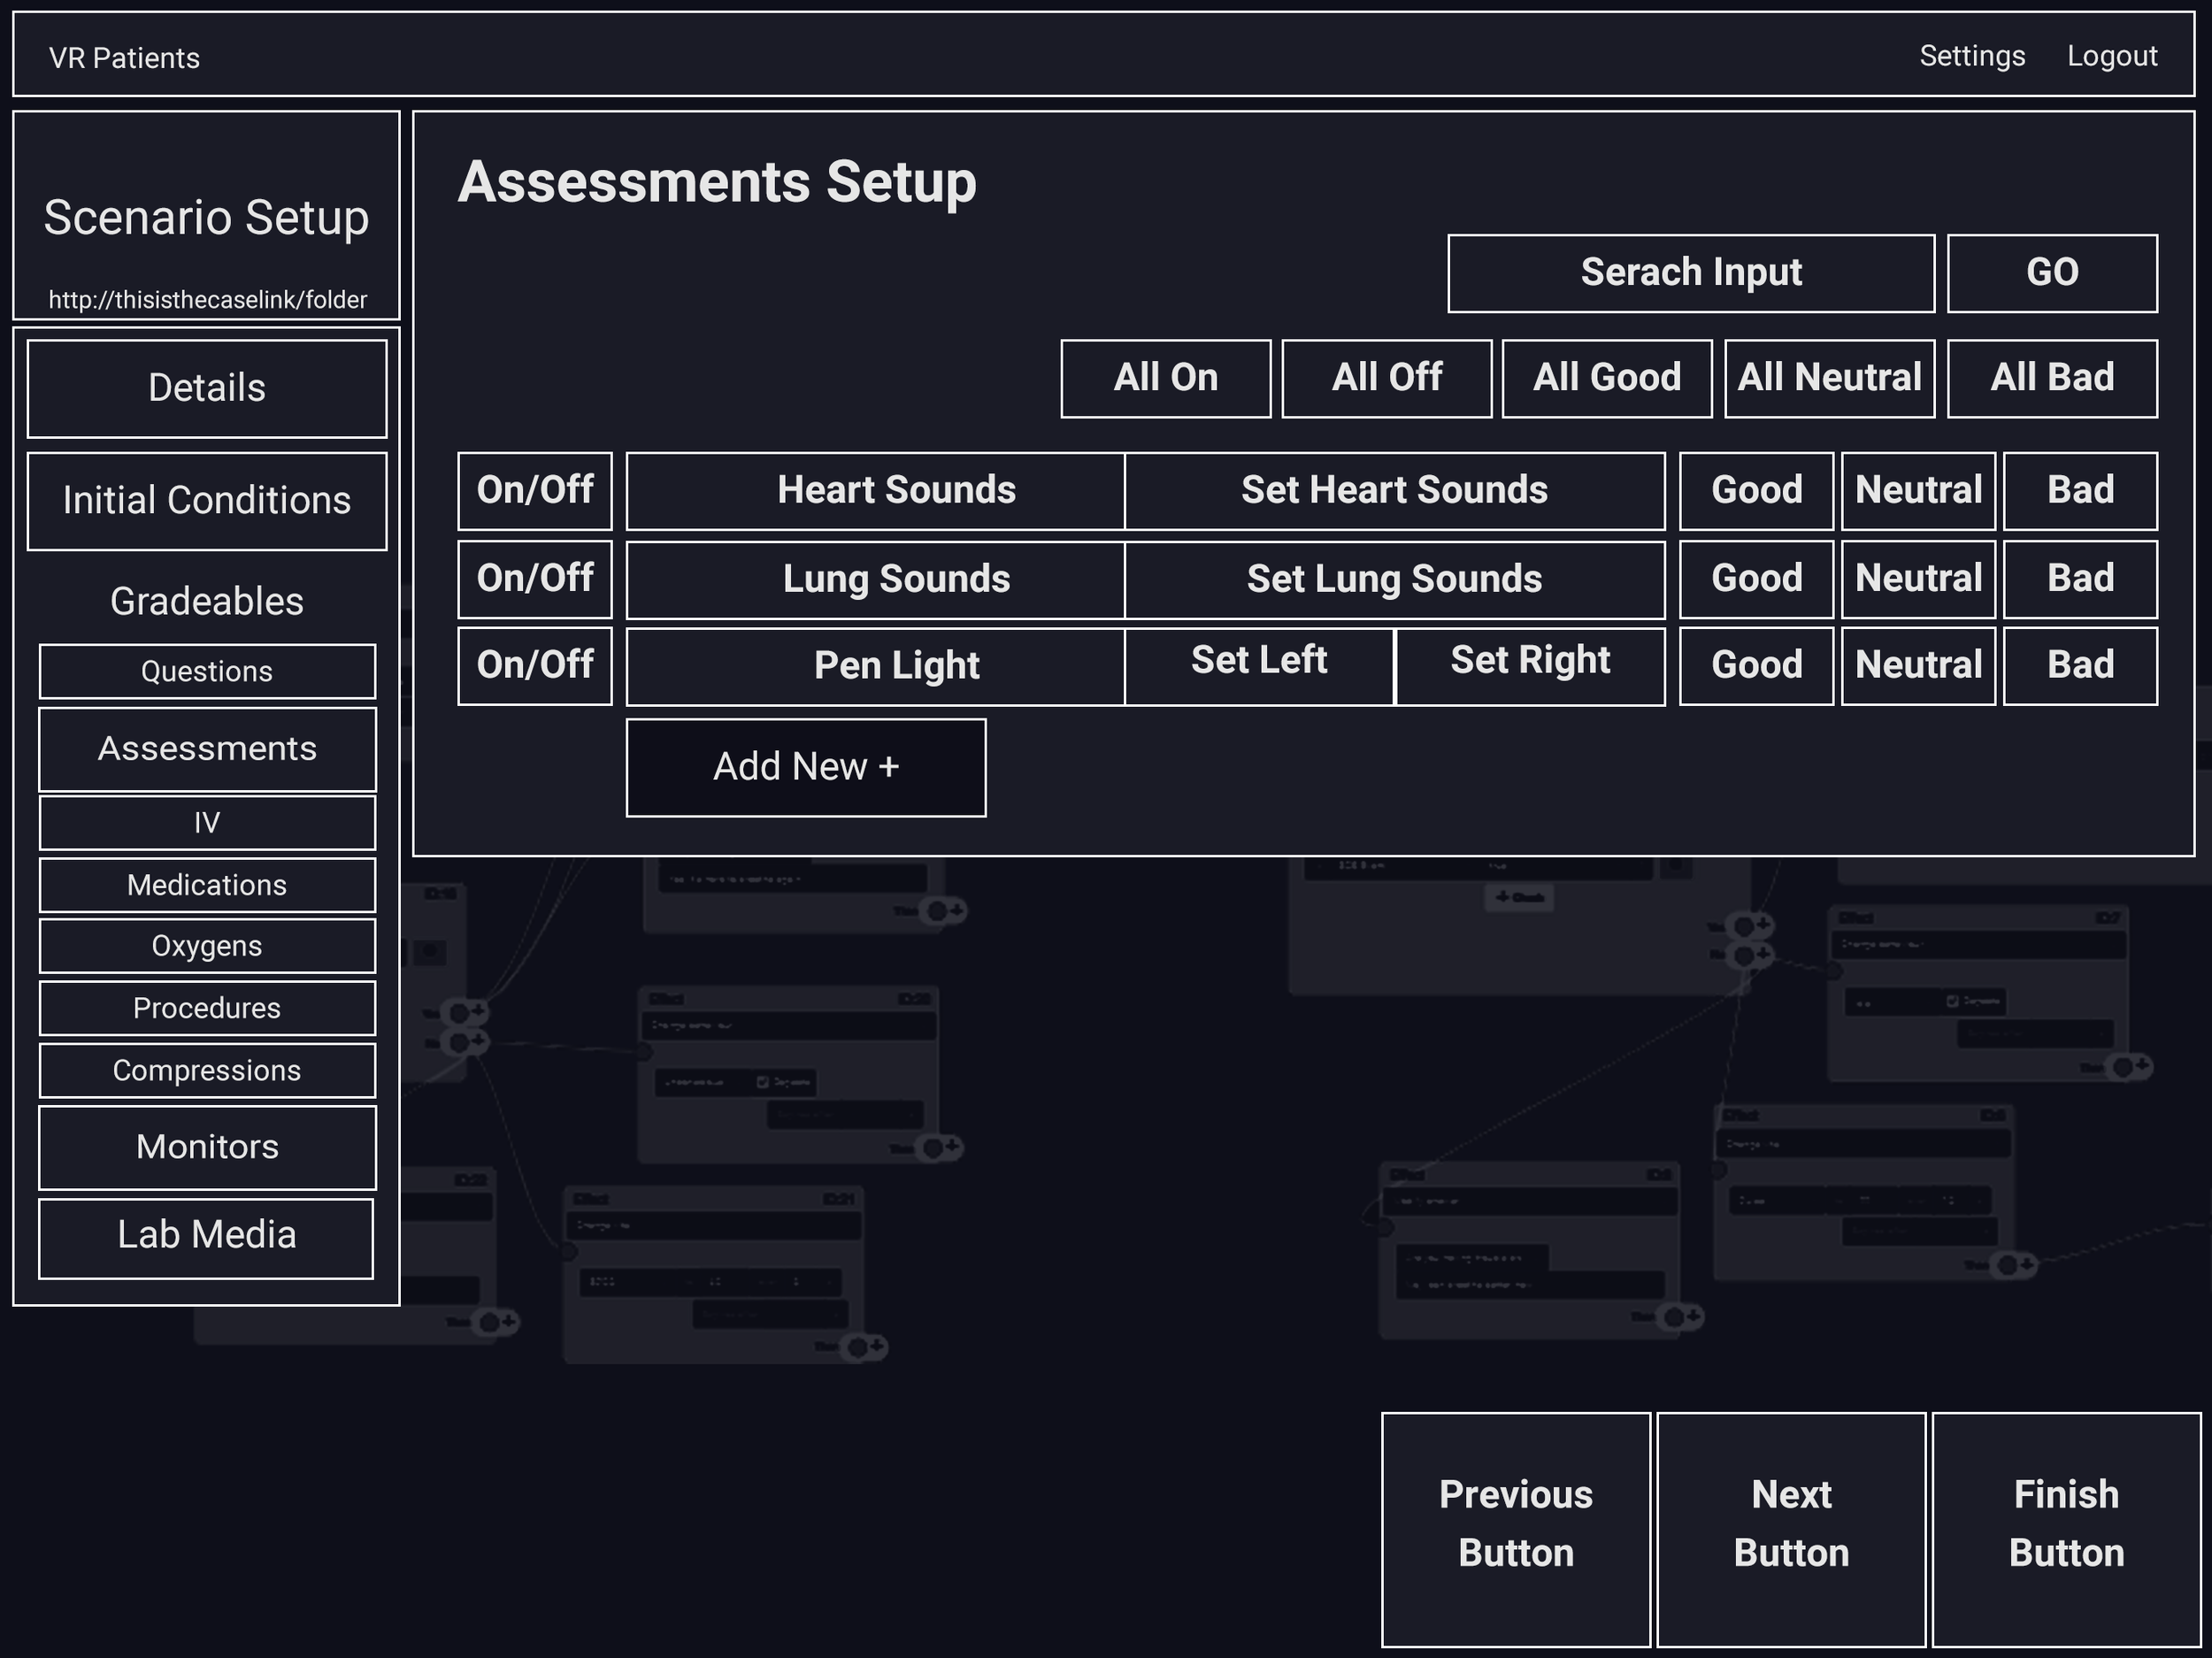Select Bad for Lung Sounds
This screenshot has width=2212, height=1658.
click(x=2080, y=579)
